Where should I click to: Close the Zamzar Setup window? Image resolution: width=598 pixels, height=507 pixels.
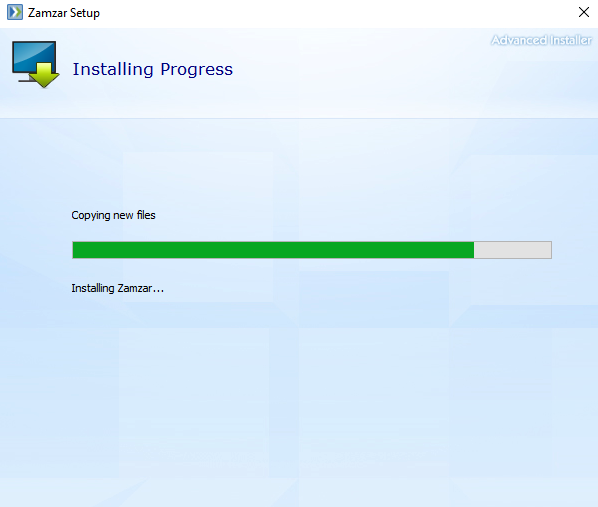click(x=584, y=12)
